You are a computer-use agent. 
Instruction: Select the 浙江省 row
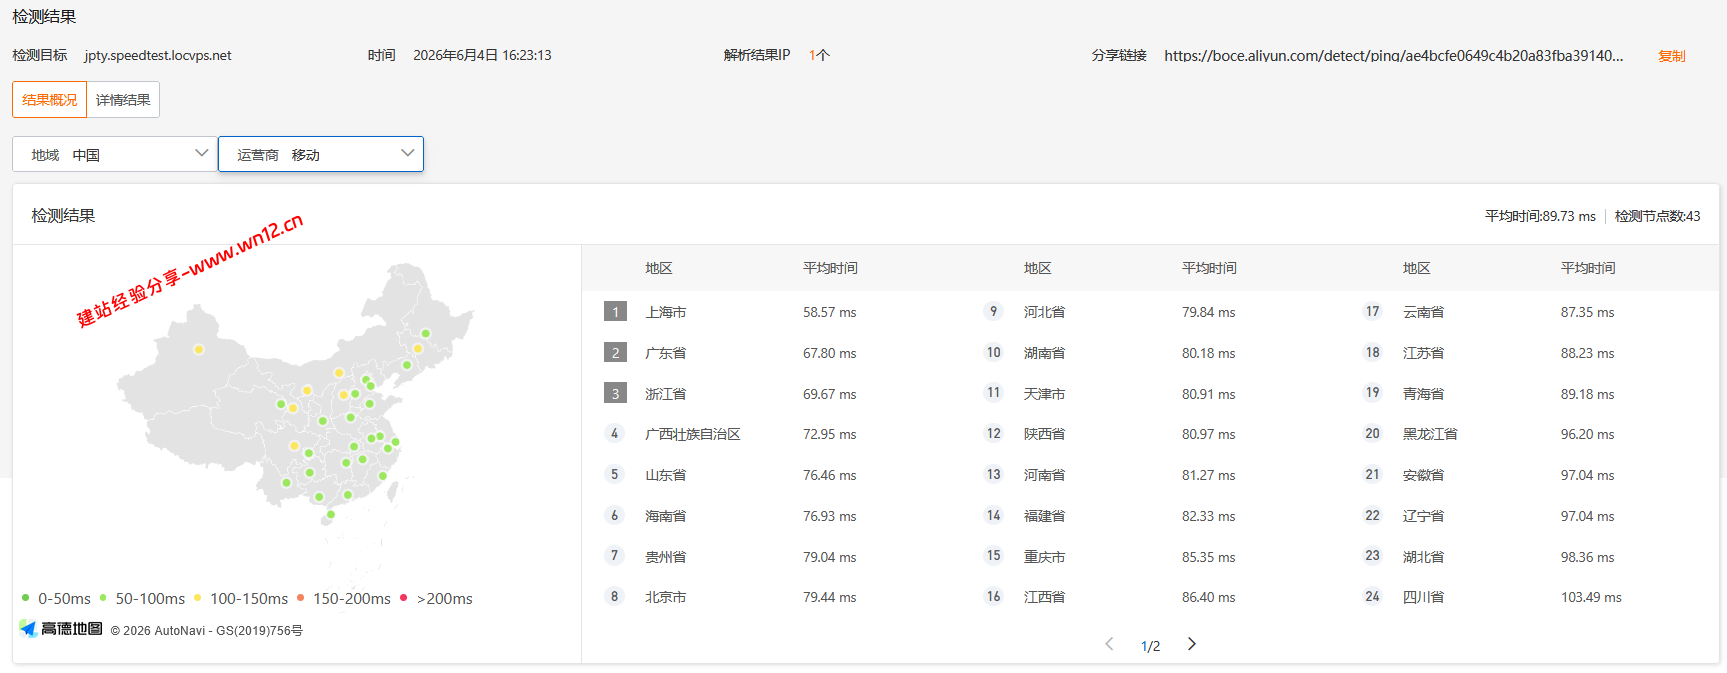771,394
